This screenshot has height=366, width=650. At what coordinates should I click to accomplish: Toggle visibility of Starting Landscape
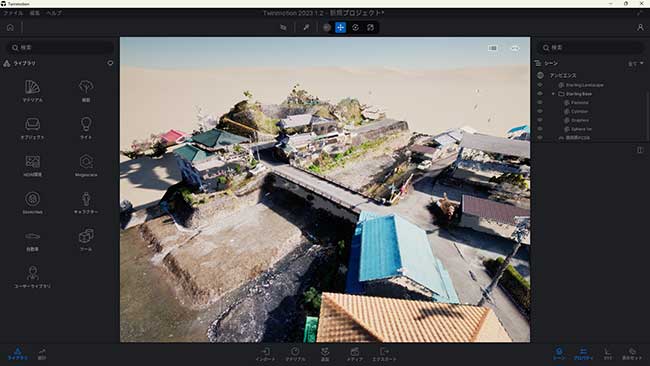click(540, 85)
